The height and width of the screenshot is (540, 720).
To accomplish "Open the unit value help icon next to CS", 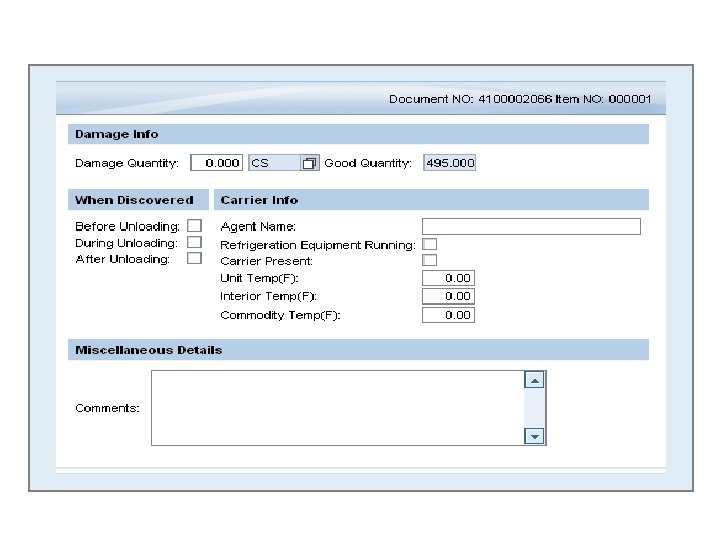I will point(309,163).
